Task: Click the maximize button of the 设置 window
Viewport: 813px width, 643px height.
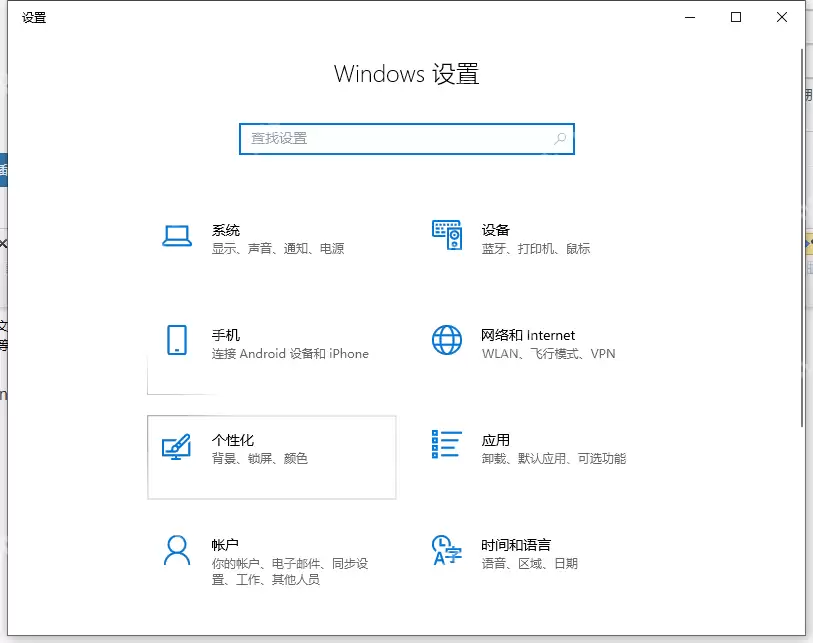Action: pos(734,17)
